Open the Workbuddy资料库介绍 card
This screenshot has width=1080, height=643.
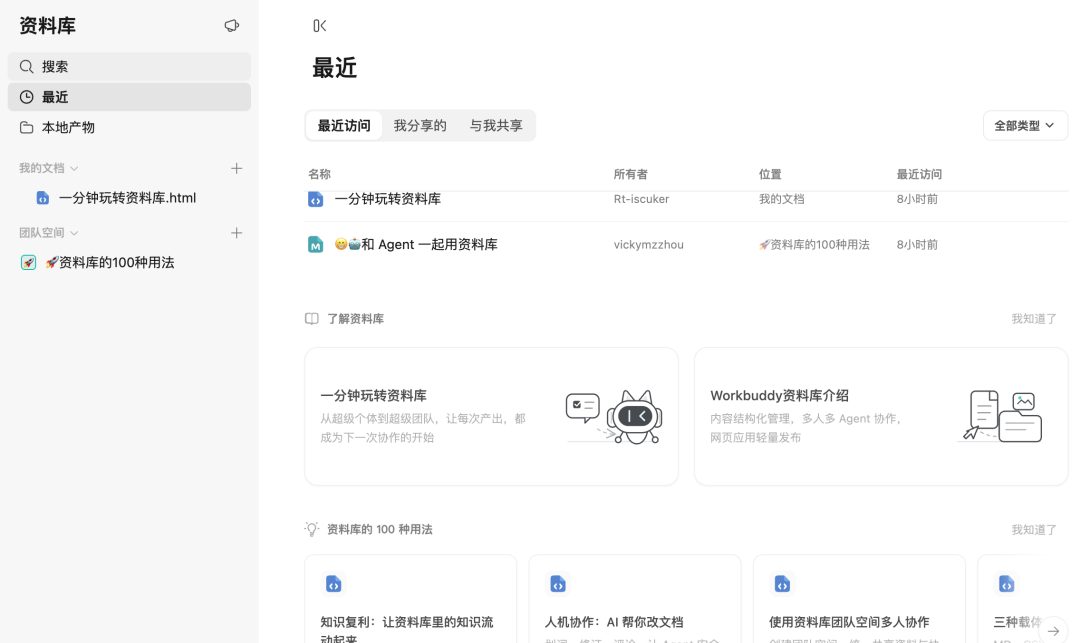[x=881, y=417]
